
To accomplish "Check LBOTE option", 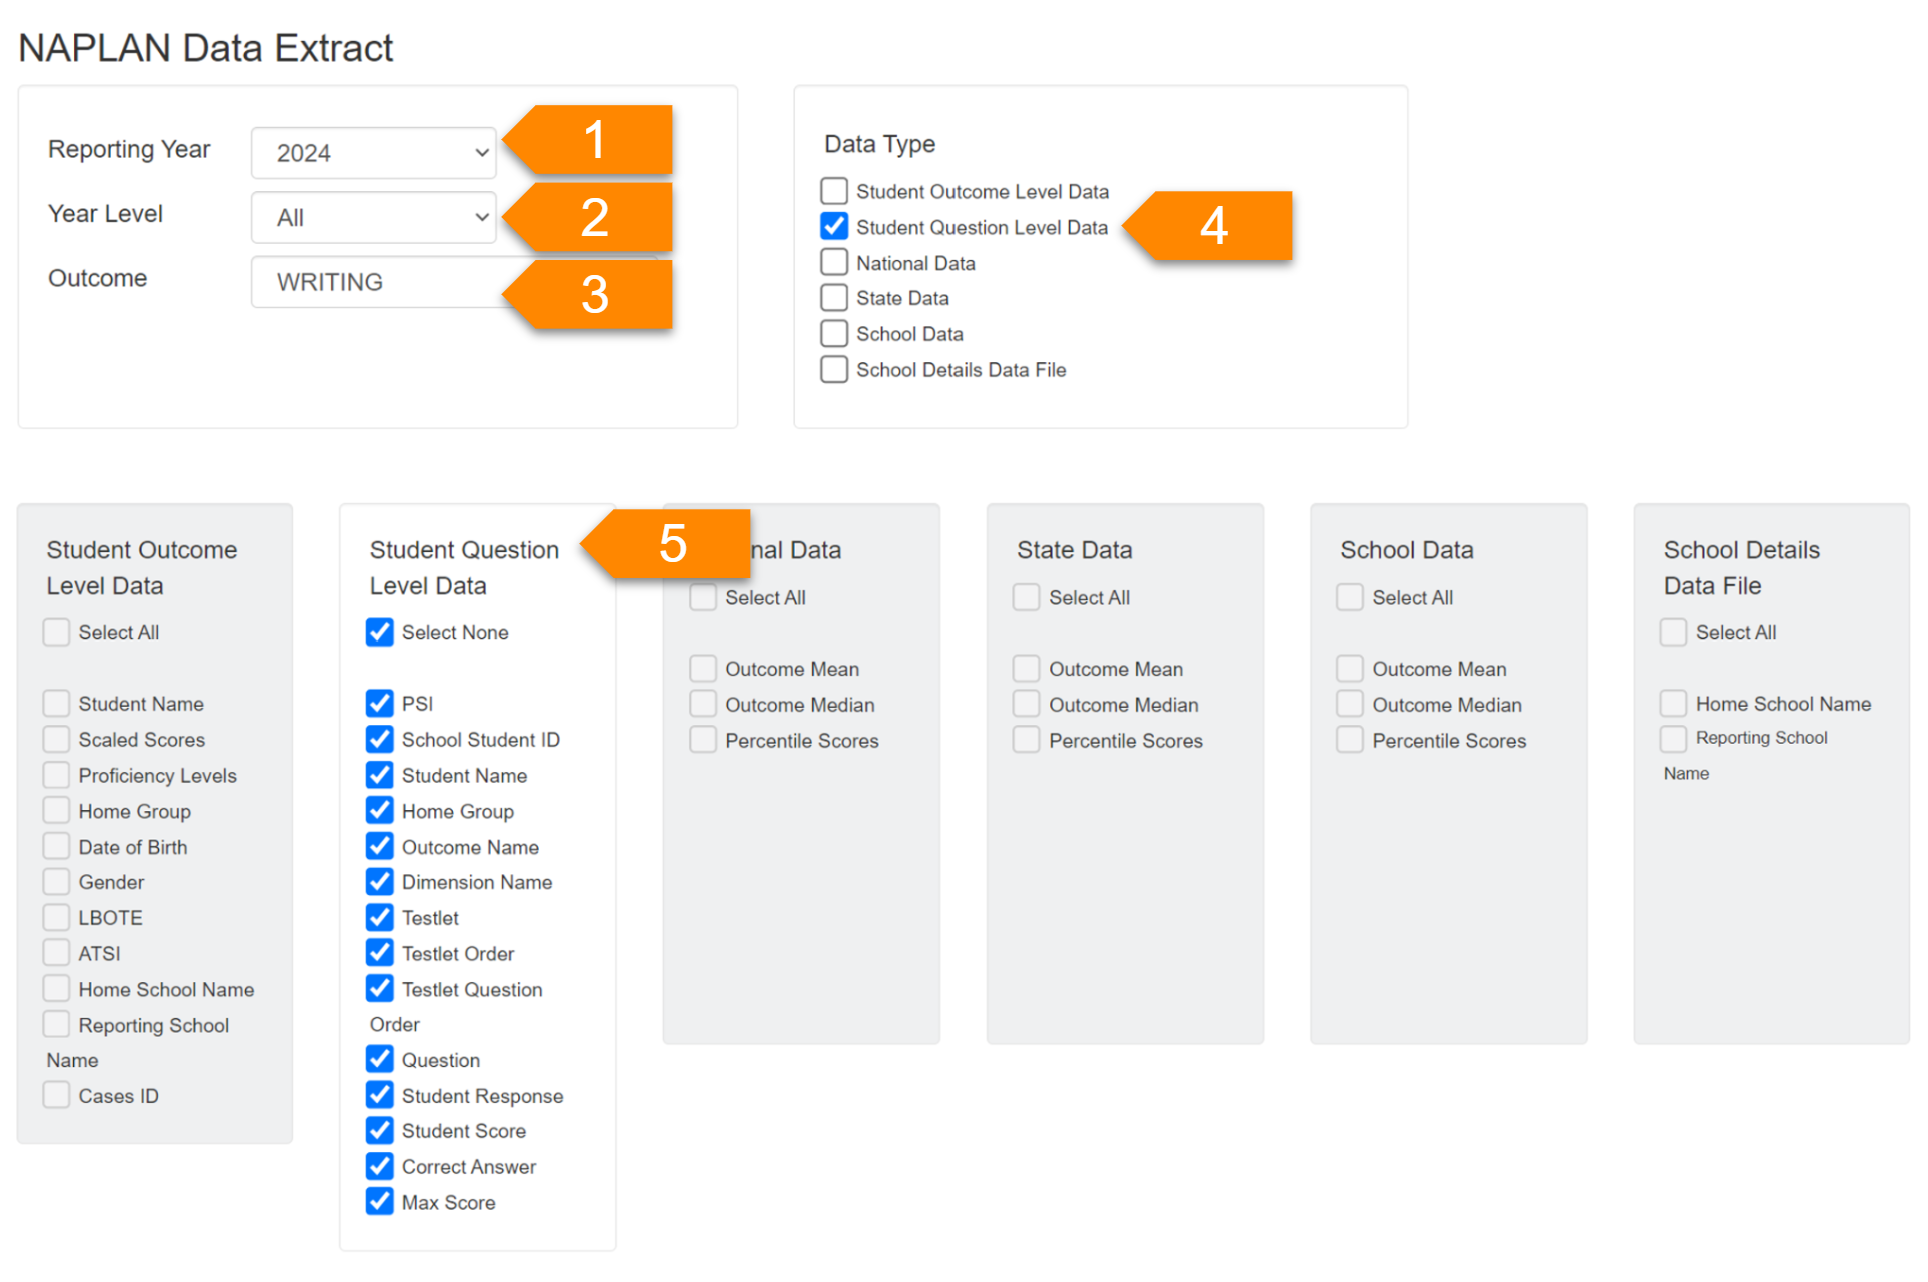I will click(x=57, y=918).
